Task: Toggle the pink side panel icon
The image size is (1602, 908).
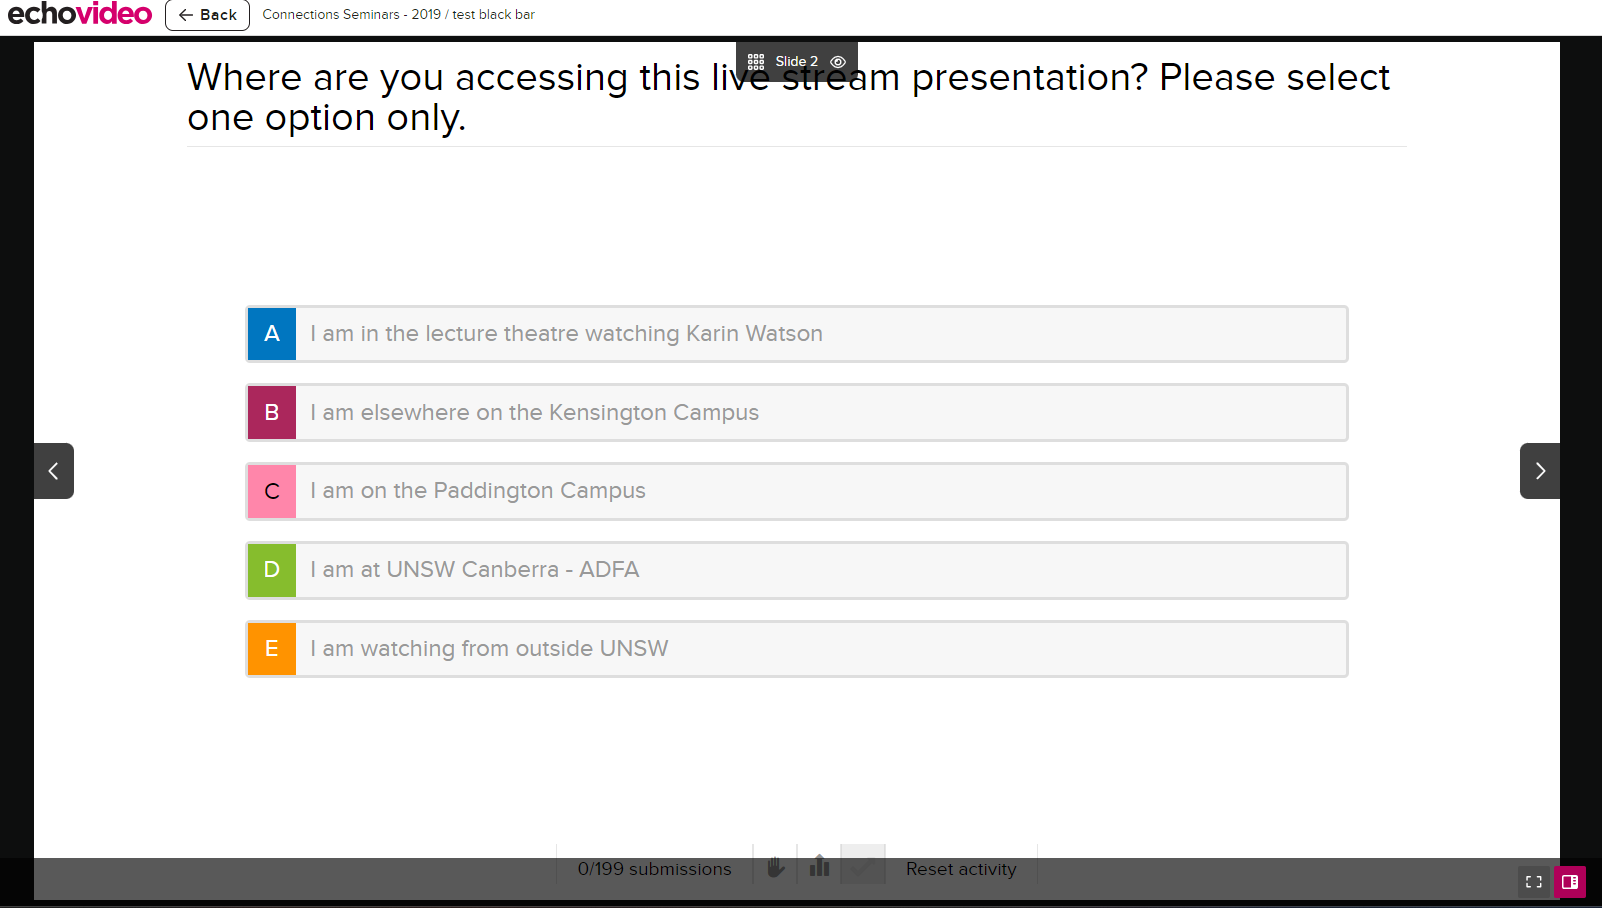Action: point(1570,882)
